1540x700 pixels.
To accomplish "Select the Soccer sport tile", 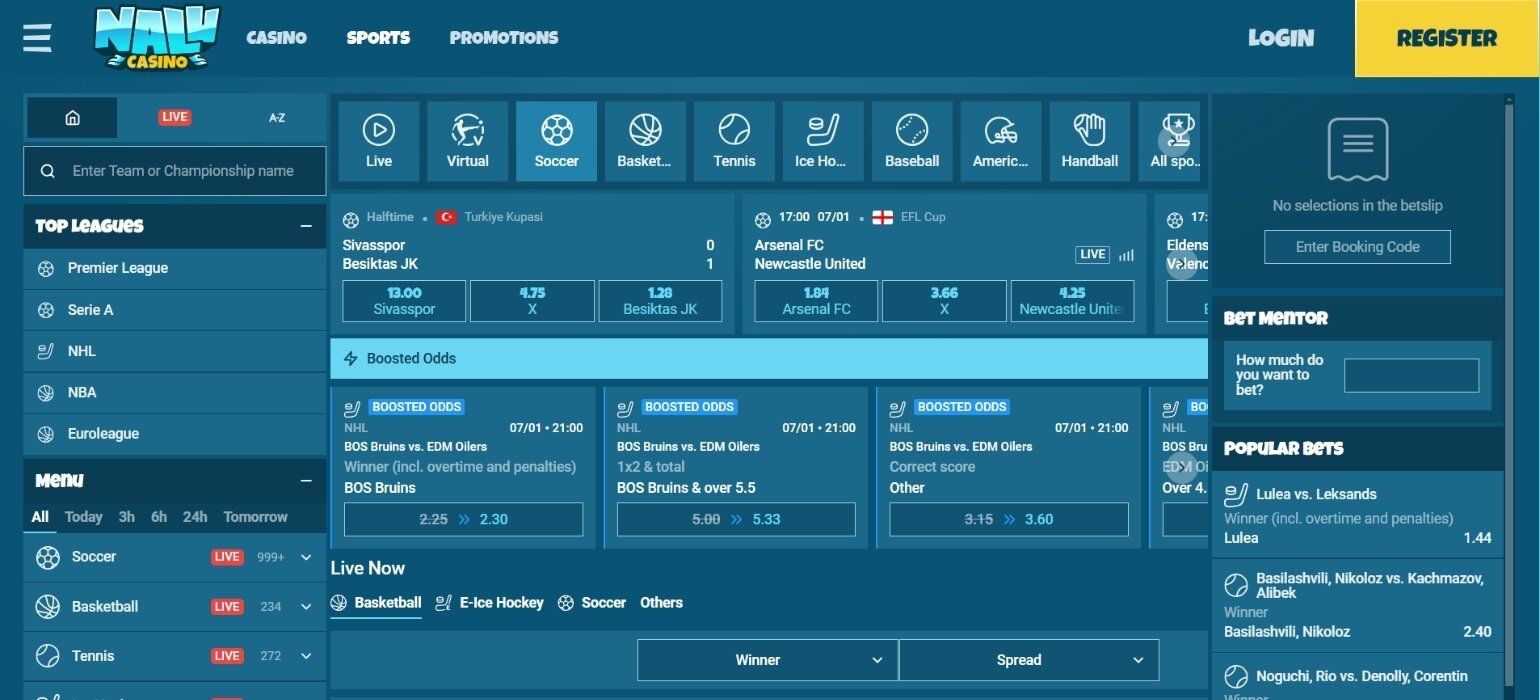I will click(557, 141).
